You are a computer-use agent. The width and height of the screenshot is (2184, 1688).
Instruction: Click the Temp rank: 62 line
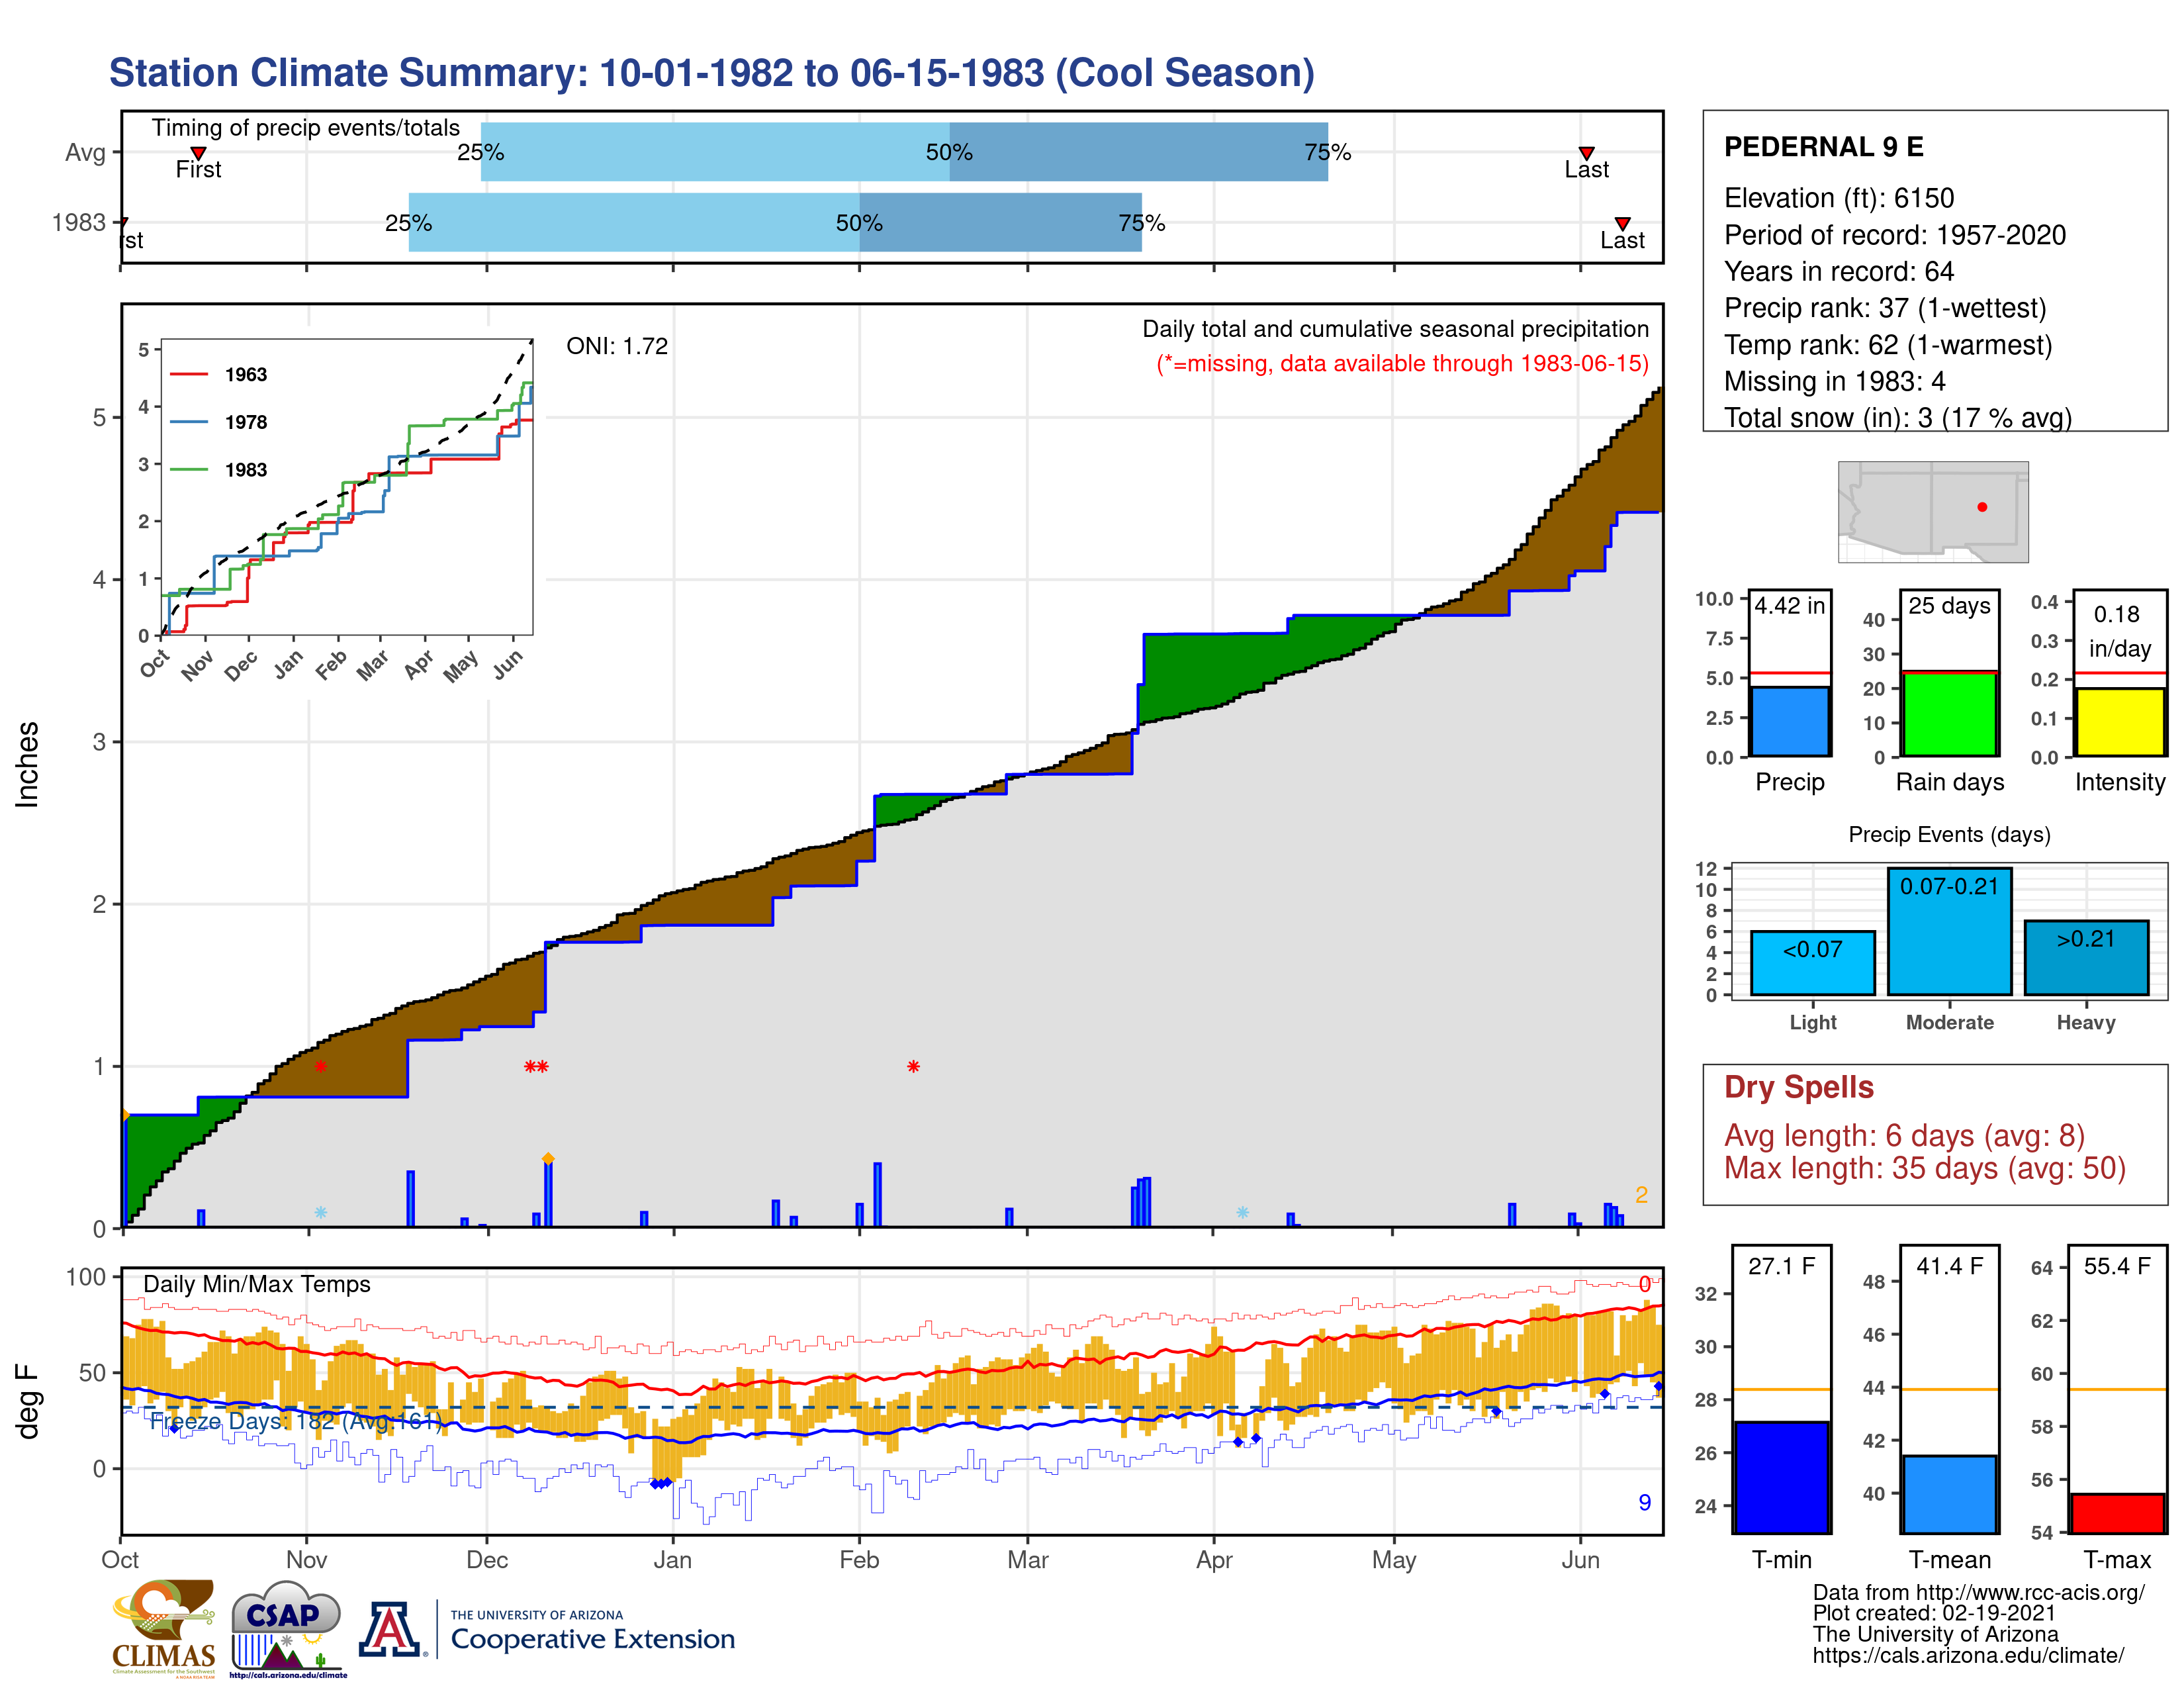pos(1888,345)
